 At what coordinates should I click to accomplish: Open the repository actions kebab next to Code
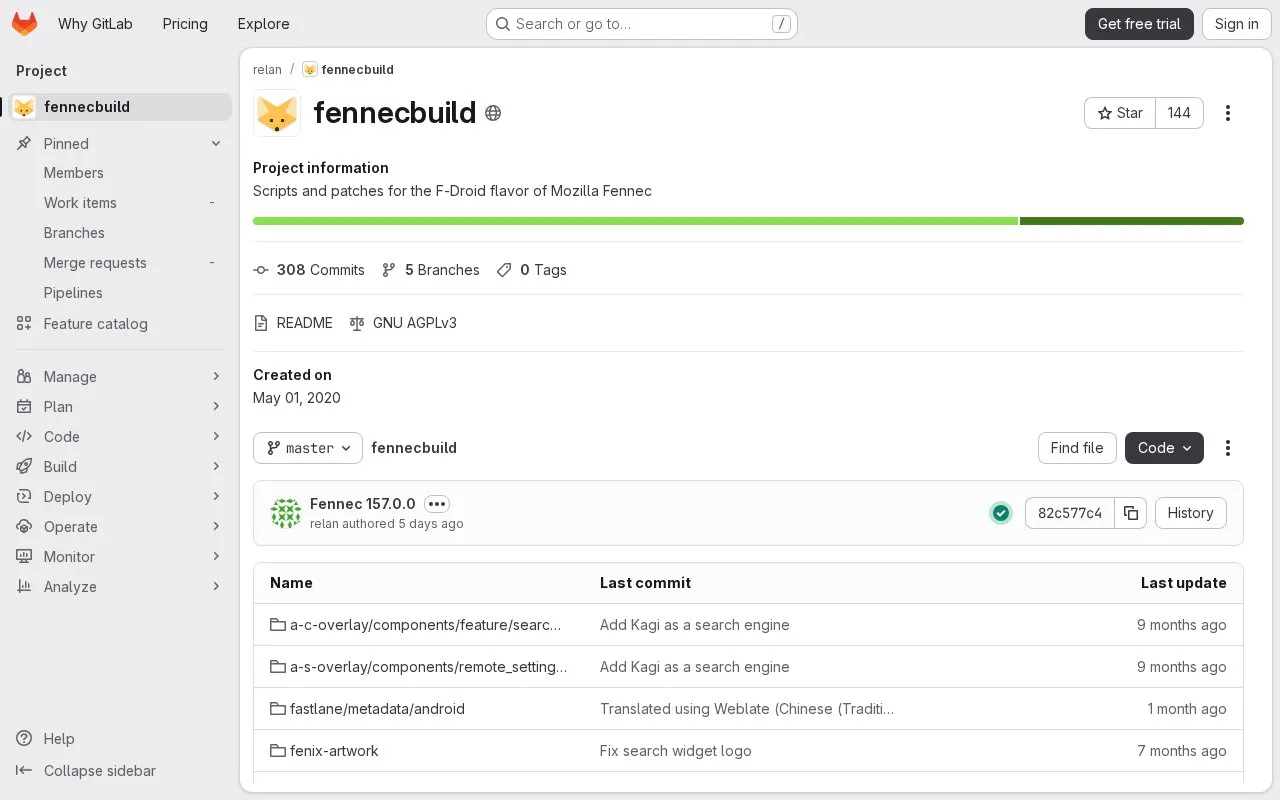tap(1228, 448)
